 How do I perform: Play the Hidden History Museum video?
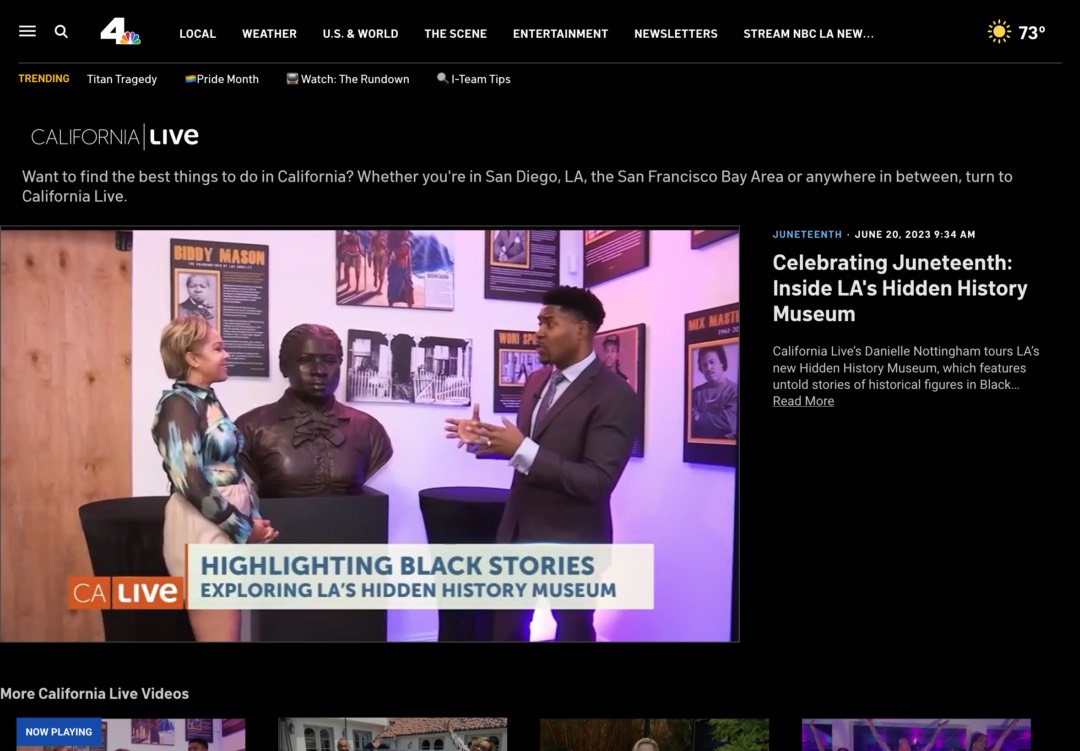coord(369,435)
